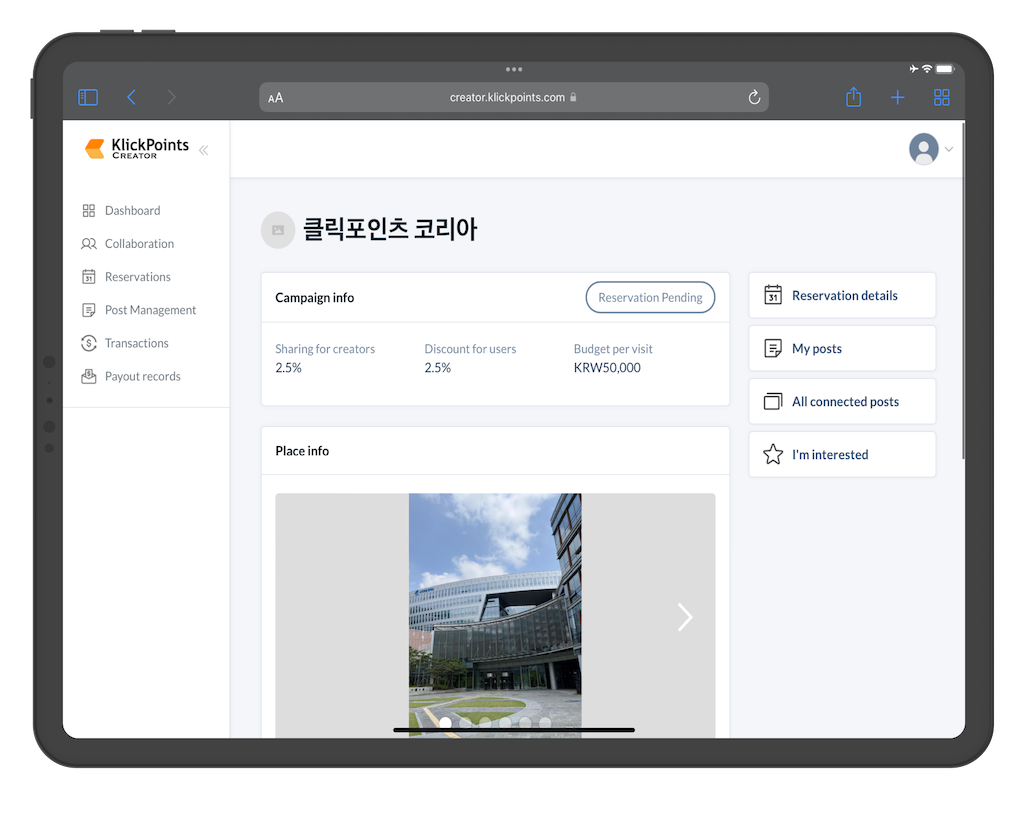1024x820 pixels.
Task: Open a new tab with plus icon
Action: 897,97
